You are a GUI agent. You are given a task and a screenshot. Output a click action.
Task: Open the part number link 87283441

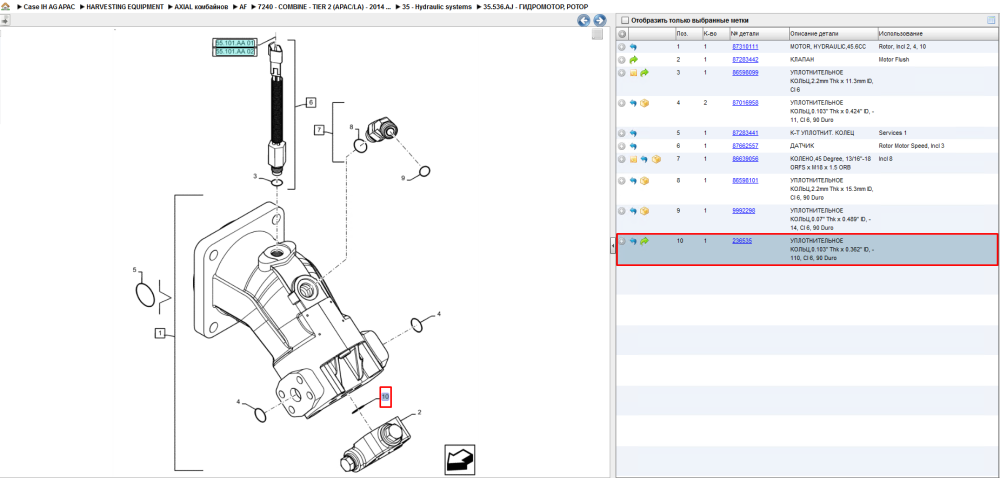(745, 133)
